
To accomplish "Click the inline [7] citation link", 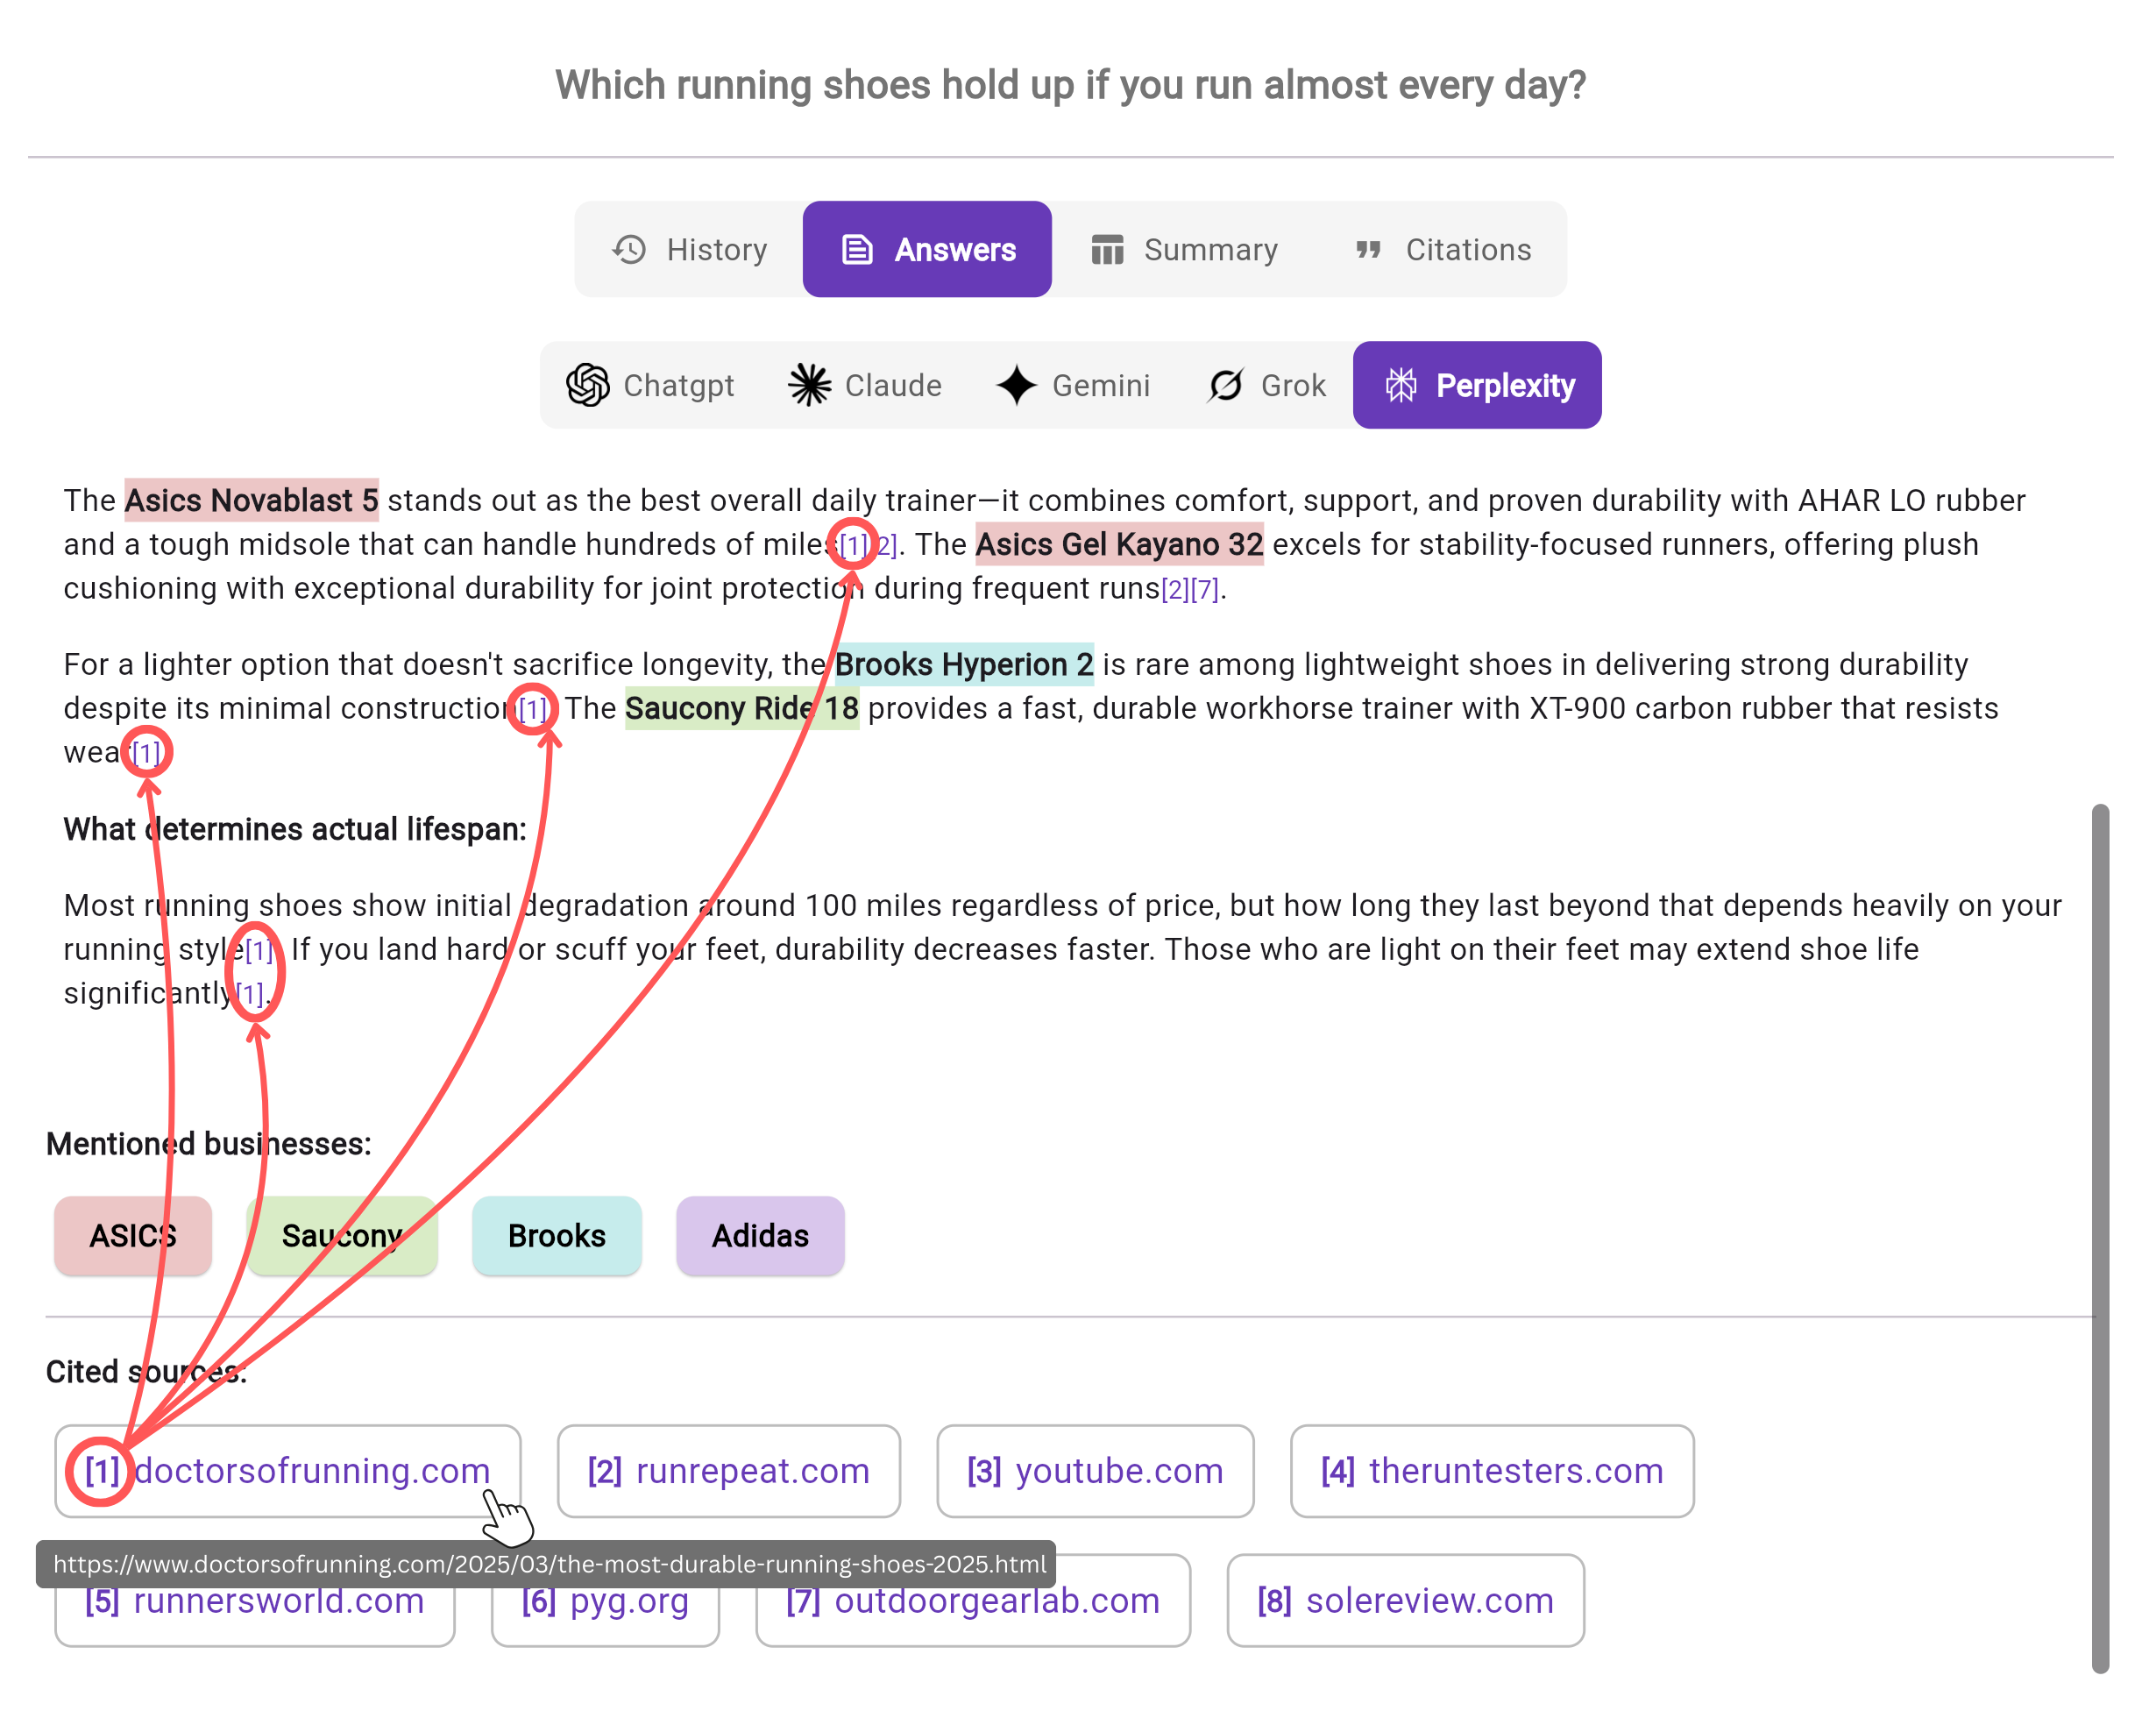I will [1207, 590].
